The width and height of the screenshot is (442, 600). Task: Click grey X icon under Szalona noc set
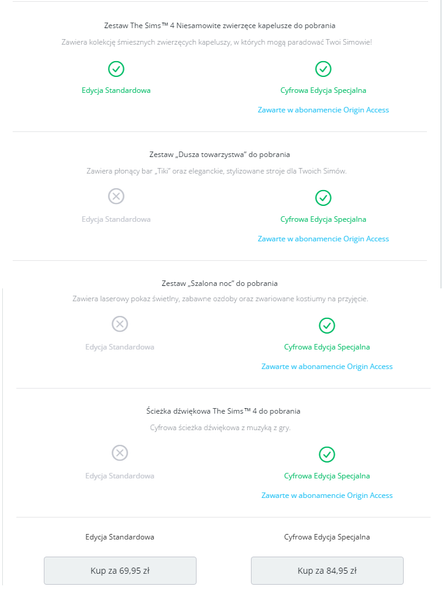point(120,324)
